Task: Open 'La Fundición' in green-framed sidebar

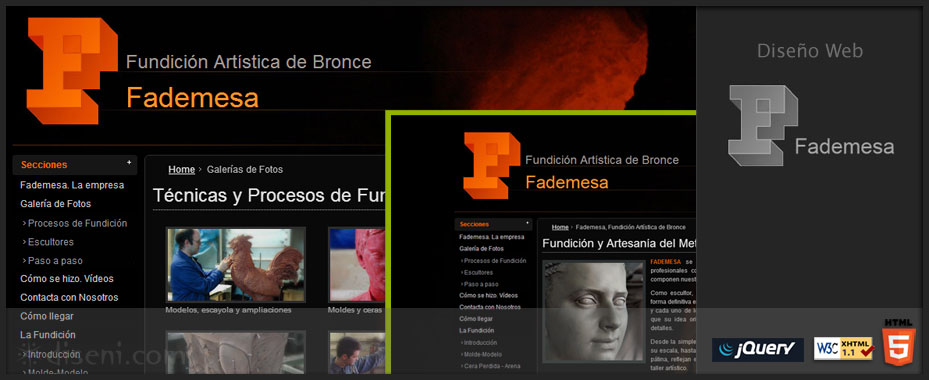Action: 476,330
